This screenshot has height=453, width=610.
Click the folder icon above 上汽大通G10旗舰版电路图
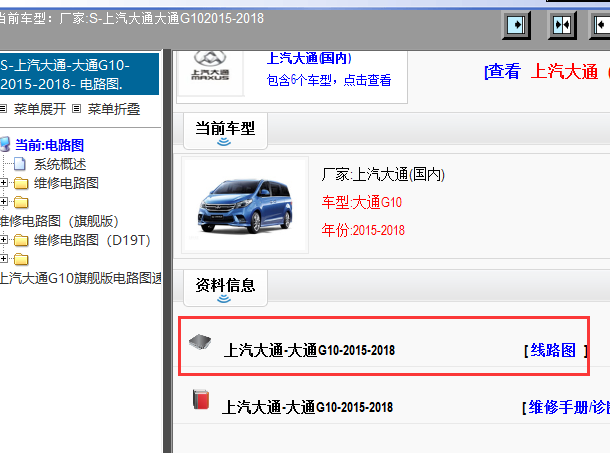(21, 259)
